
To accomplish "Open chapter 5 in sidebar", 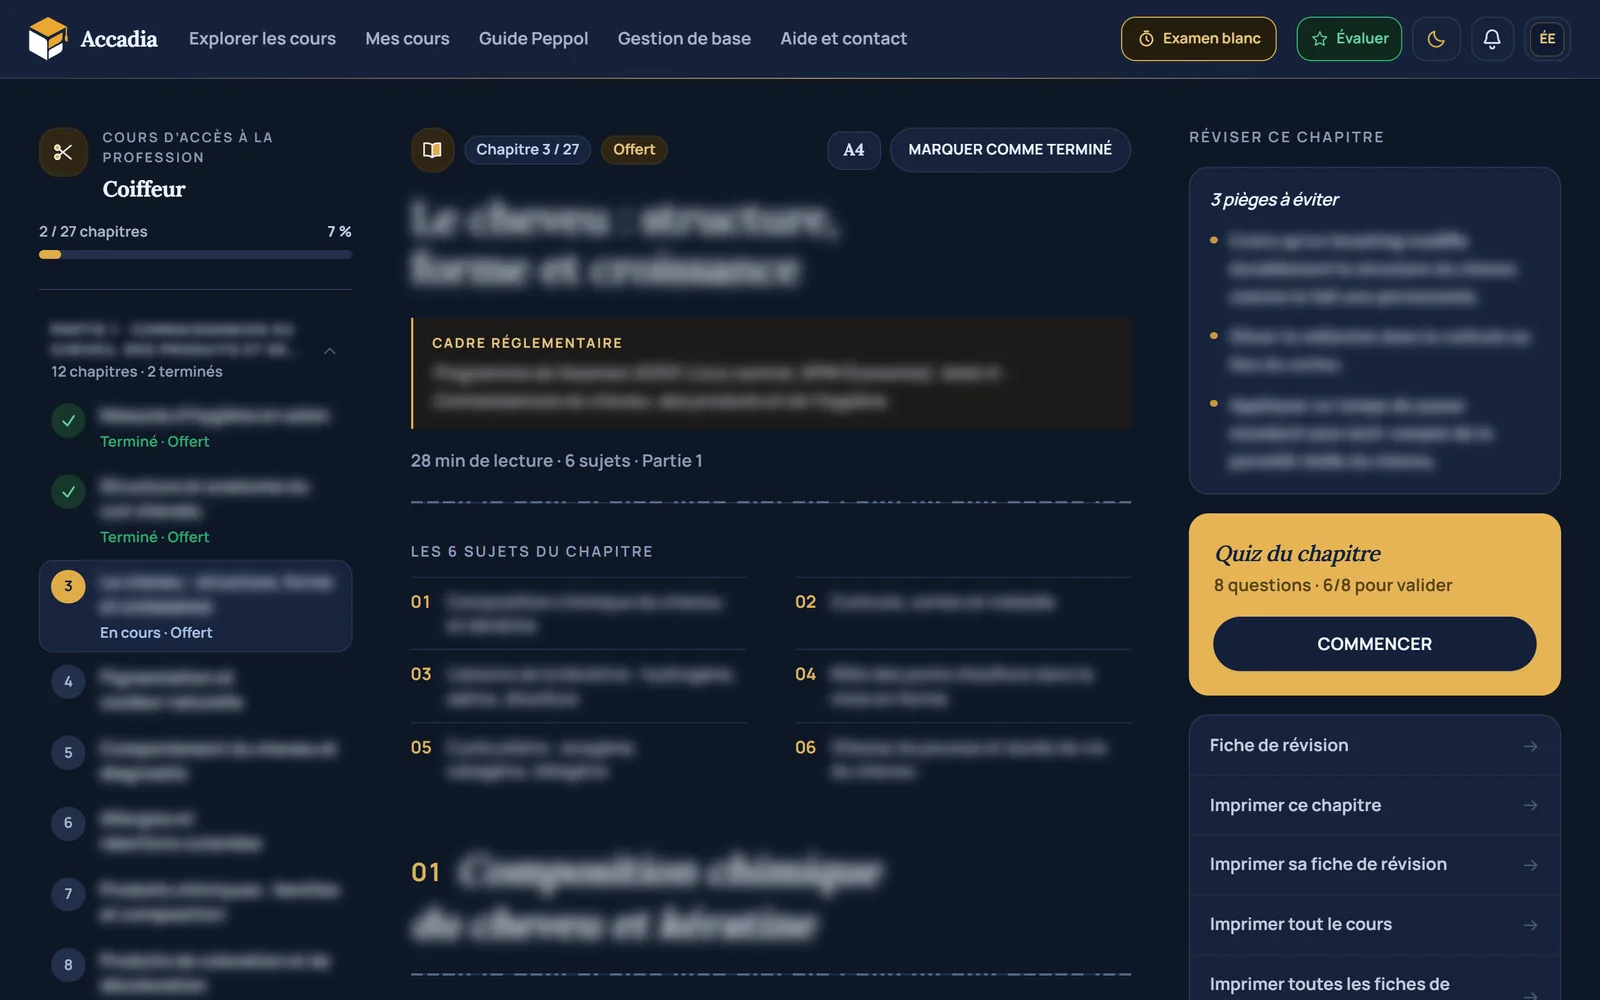I will 195,761.
